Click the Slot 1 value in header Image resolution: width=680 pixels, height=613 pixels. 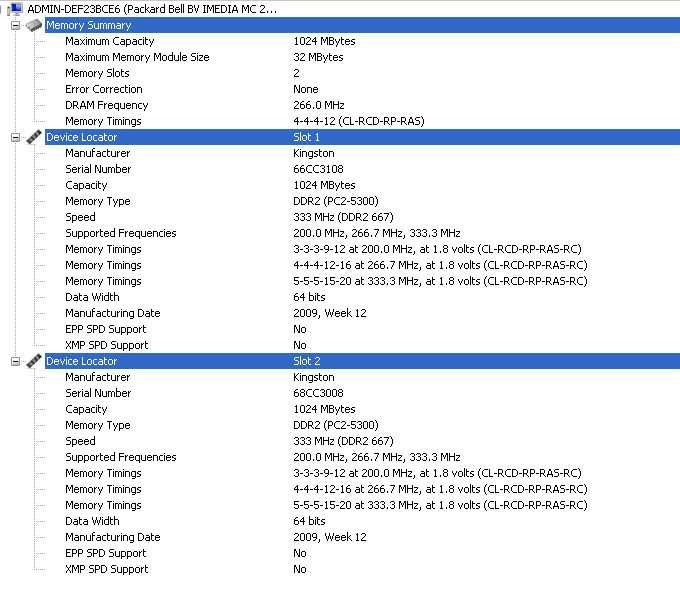coord(306,137)
